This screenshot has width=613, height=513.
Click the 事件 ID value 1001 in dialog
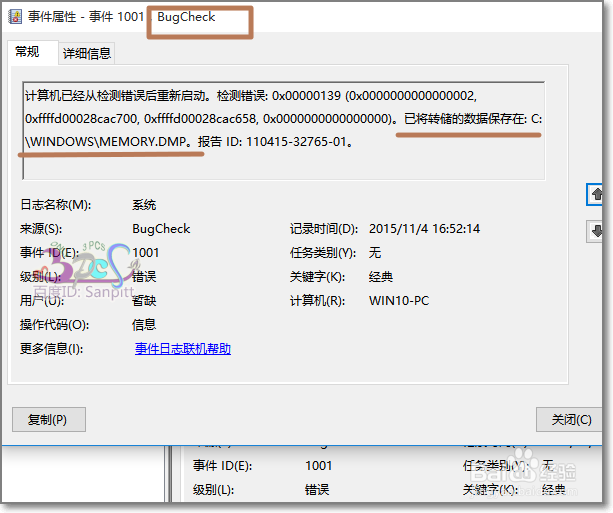pos(146,253)
